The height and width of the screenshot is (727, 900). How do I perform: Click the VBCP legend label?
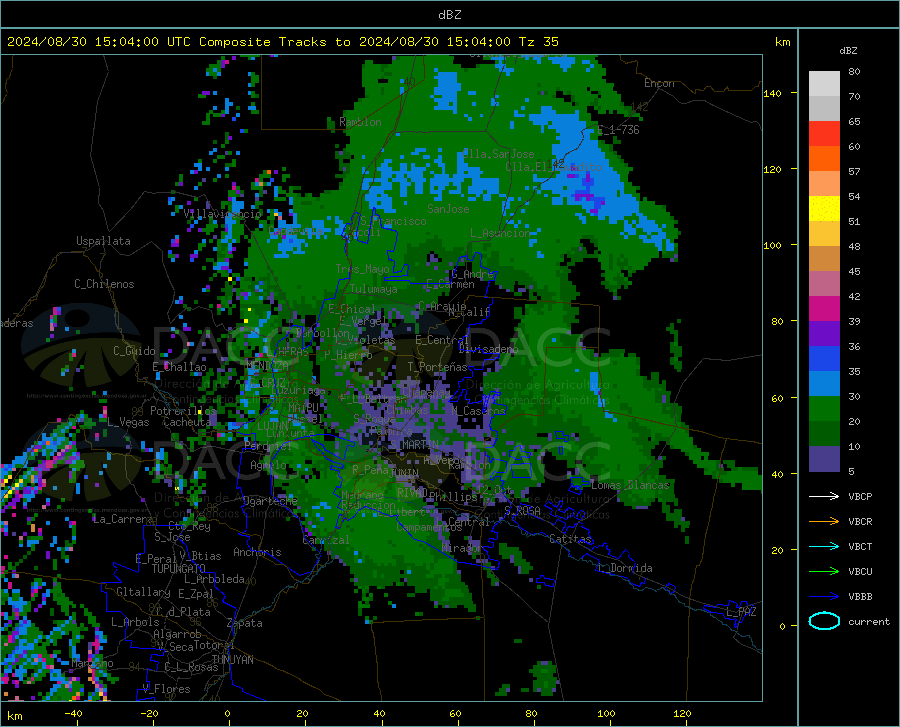click(x=860, y=496)
